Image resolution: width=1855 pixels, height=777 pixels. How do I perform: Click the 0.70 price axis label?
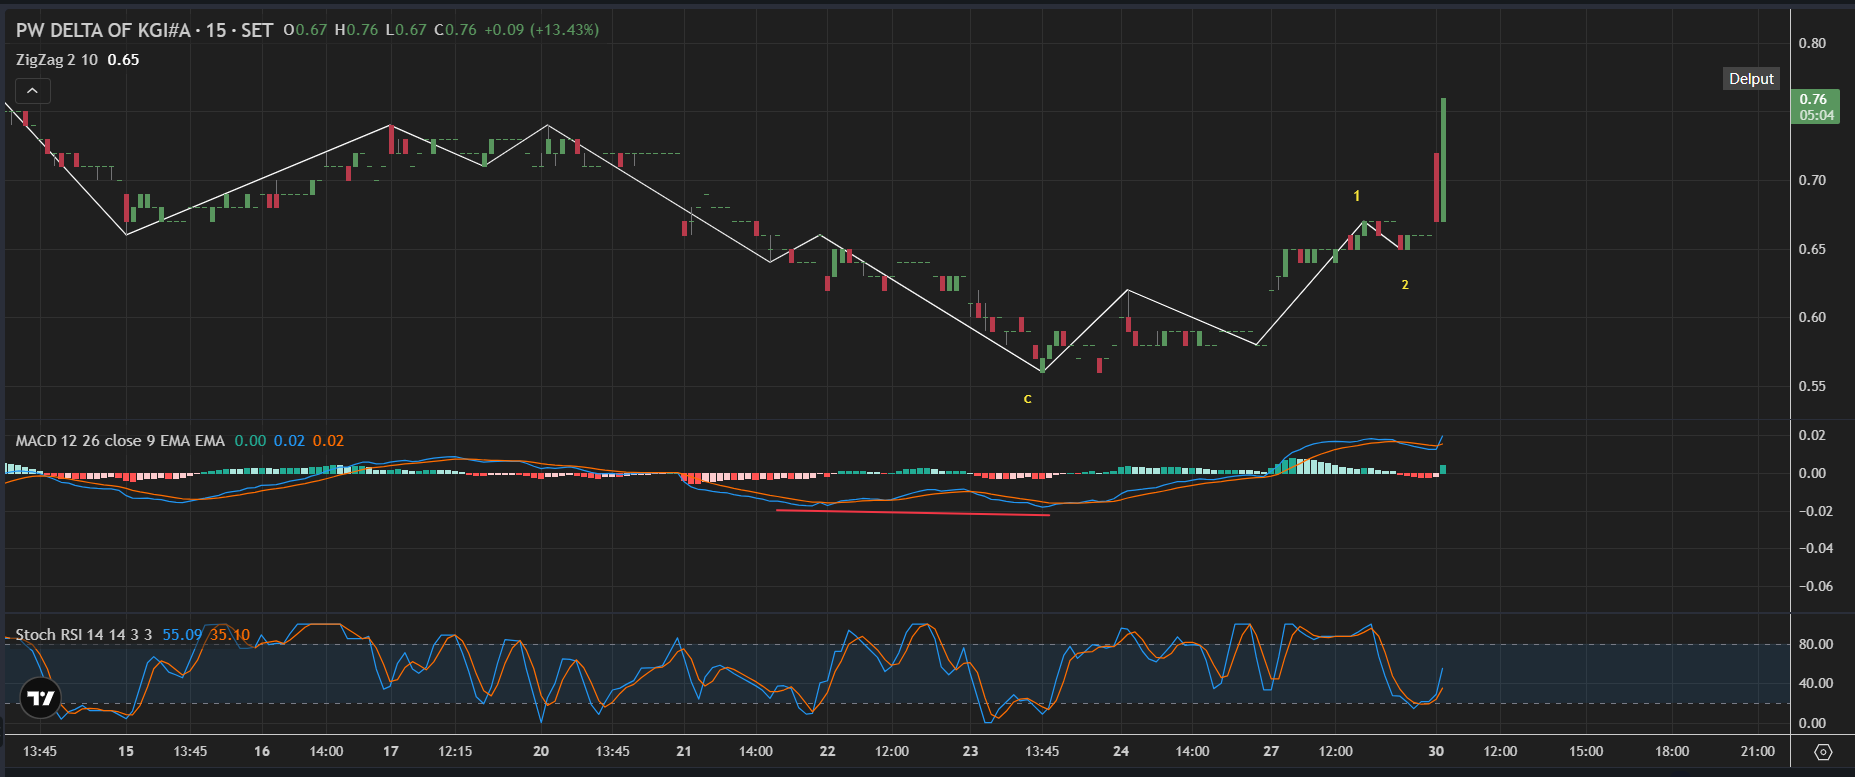[x=1812, y=180]
